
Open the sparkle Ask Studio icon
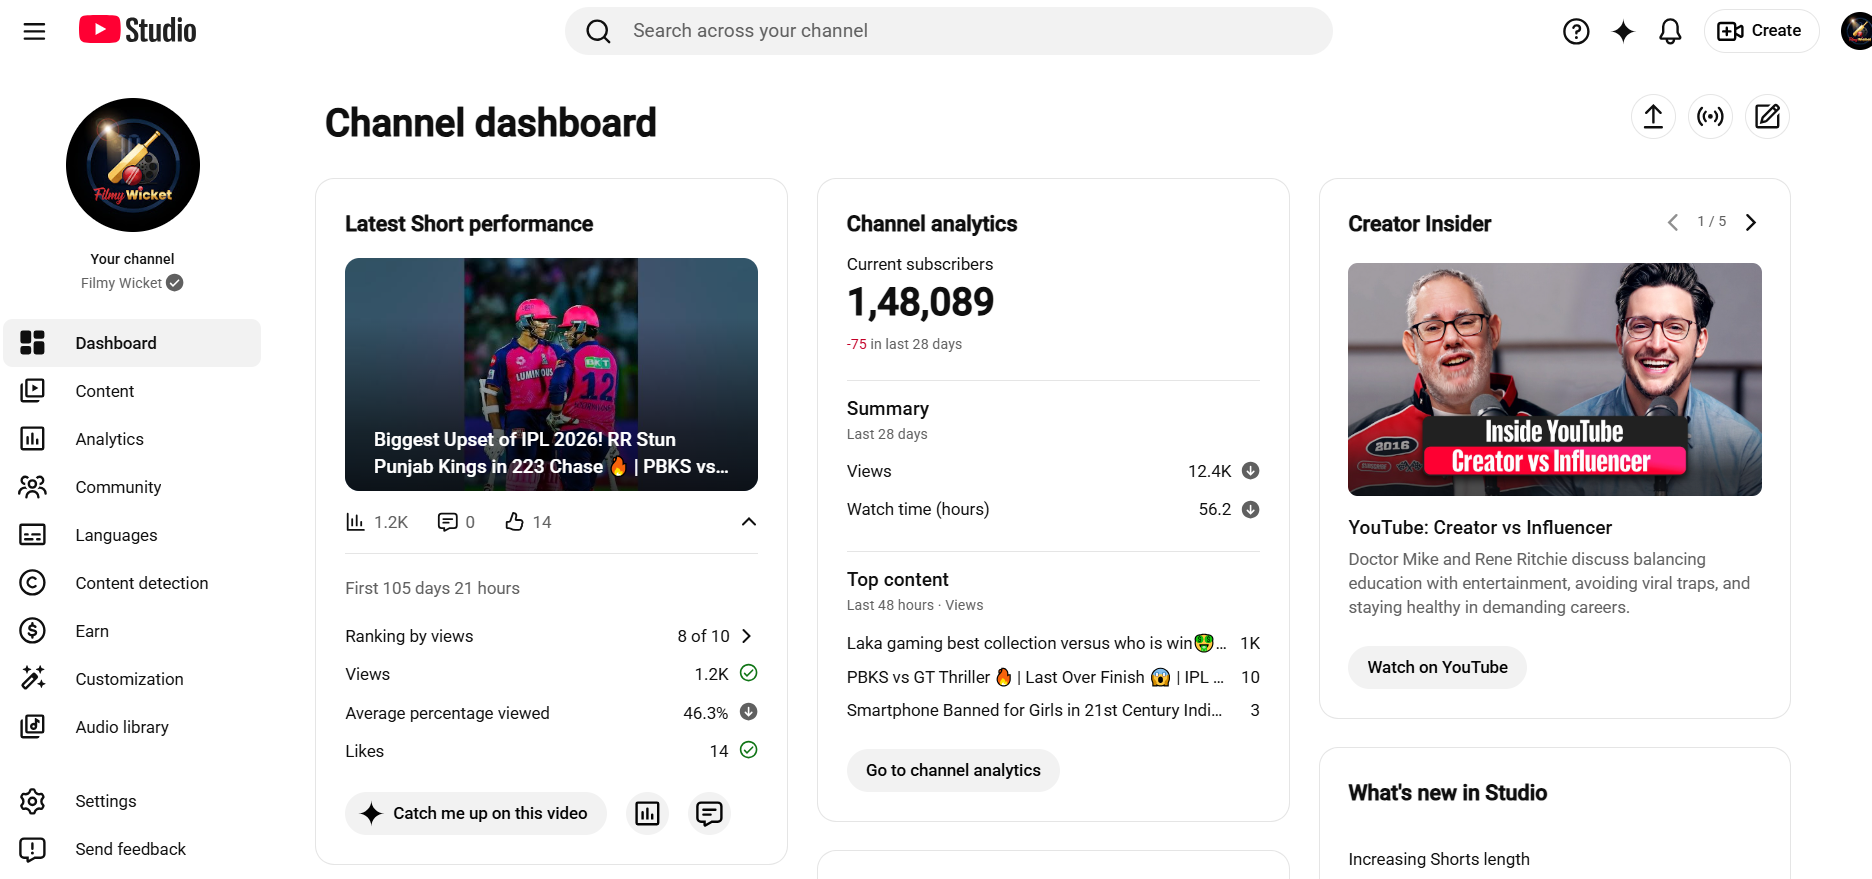point(1623,31)
